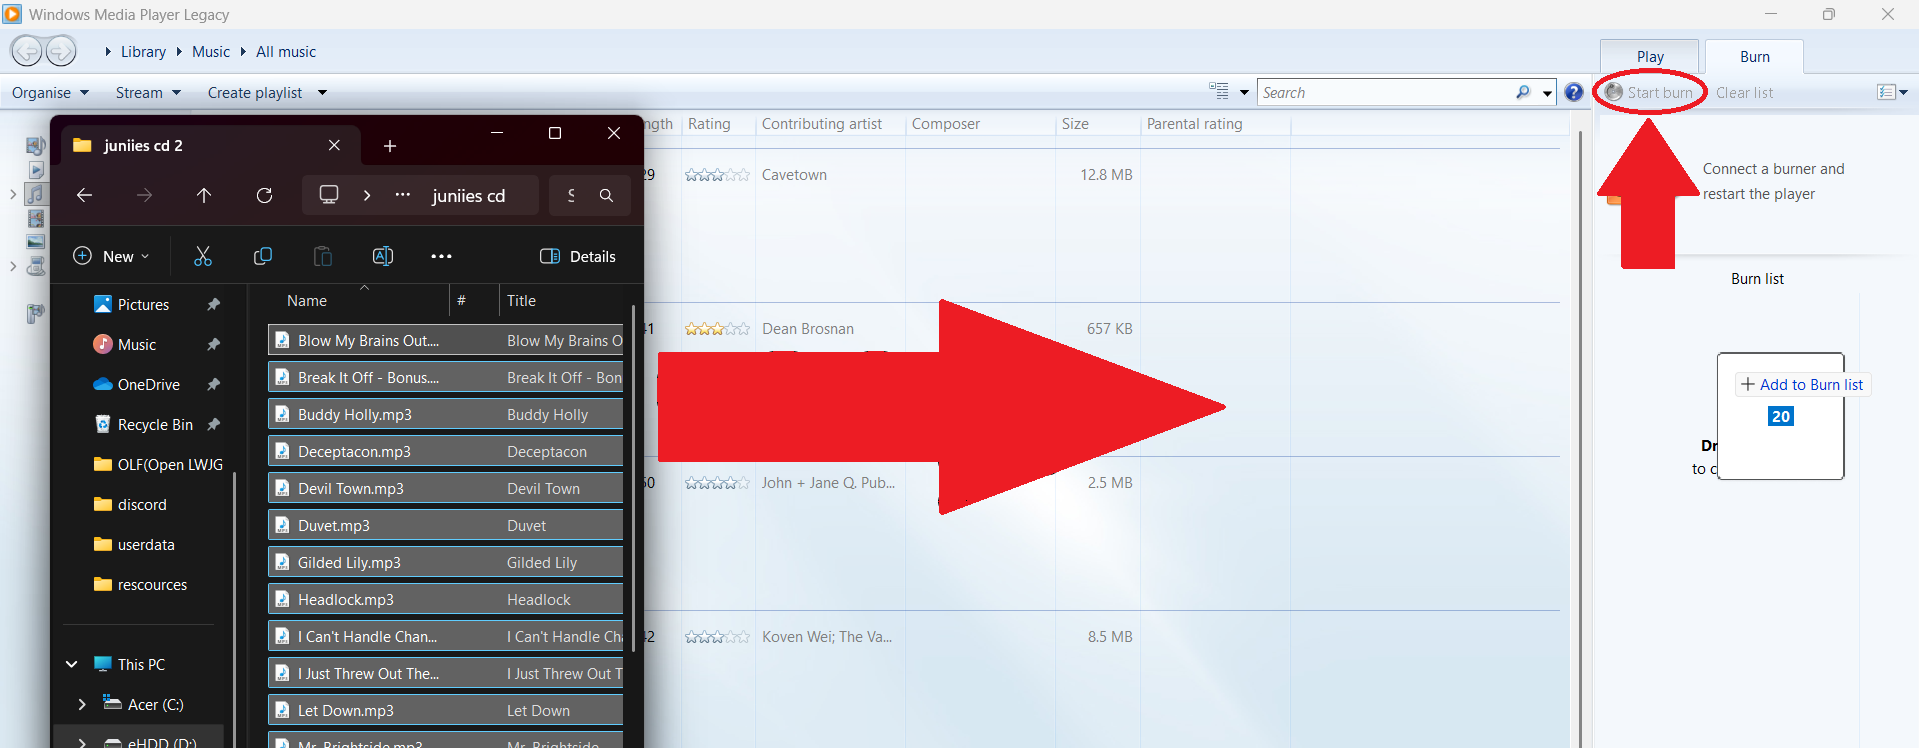Switch to the Play tab

[x=1650, y=57]
